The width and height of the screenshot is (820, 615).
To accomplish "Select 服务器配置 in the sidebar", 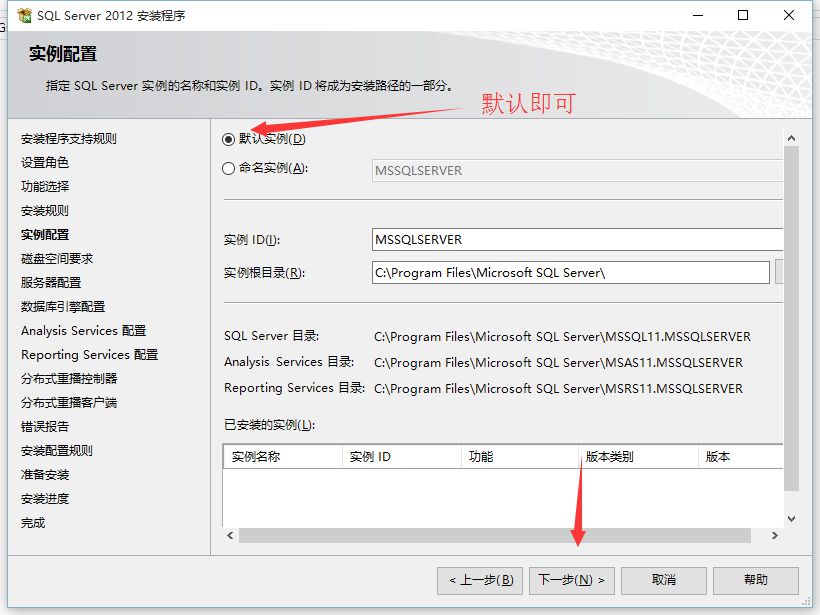I will [45, 282].
